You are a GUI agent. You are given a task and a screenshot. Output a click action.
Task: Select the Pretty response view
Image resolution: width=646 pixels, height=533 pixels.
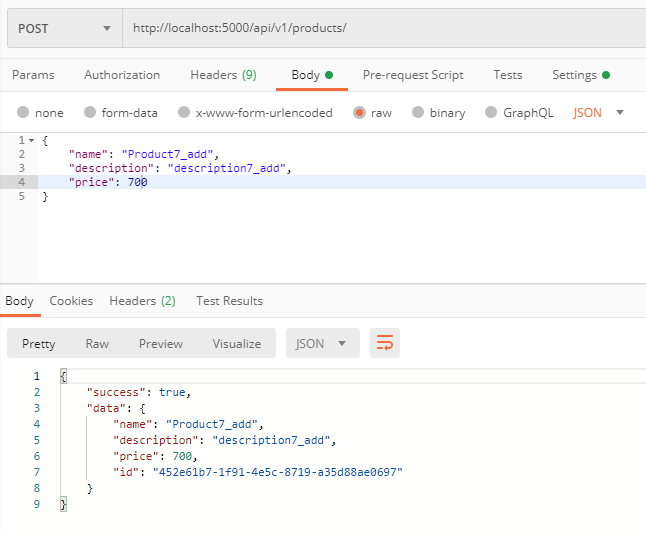(39, 344)
